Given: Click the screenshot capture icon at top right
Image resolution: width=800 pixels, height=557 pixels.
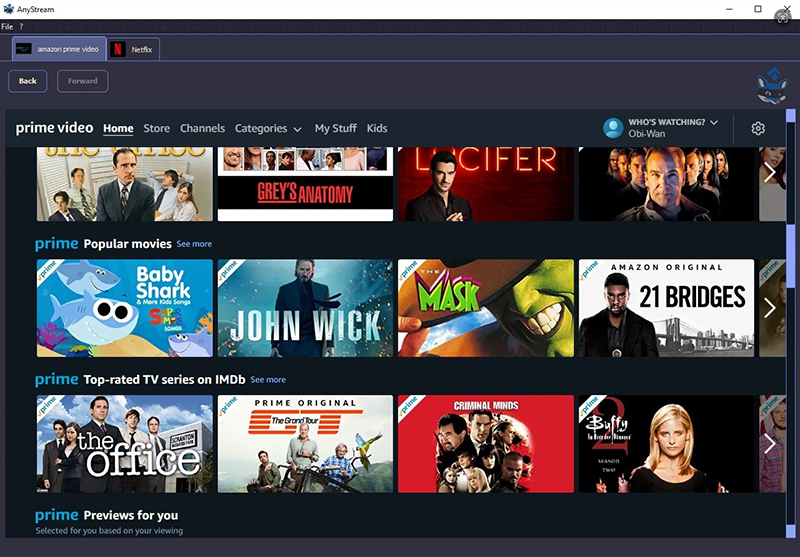Looking at the screenshot, I should pos(782,17).
